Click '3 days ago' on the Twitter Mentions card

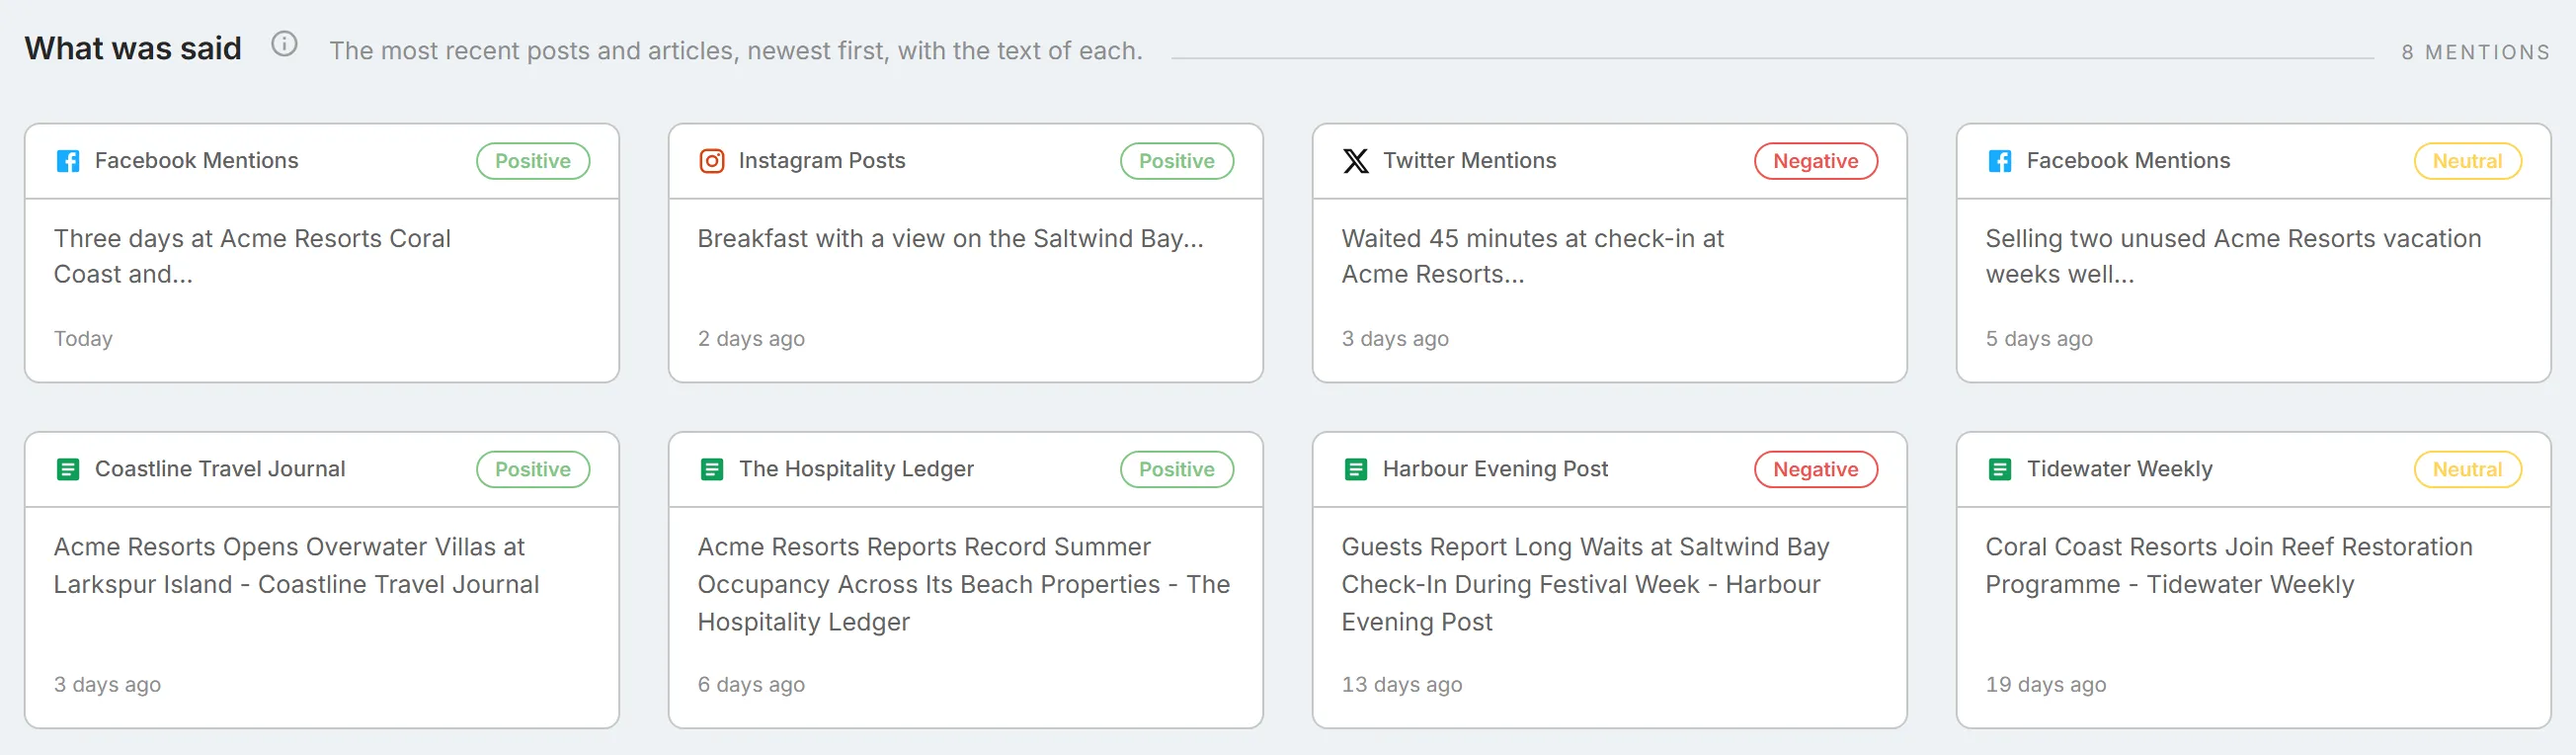coord(1395,339)
